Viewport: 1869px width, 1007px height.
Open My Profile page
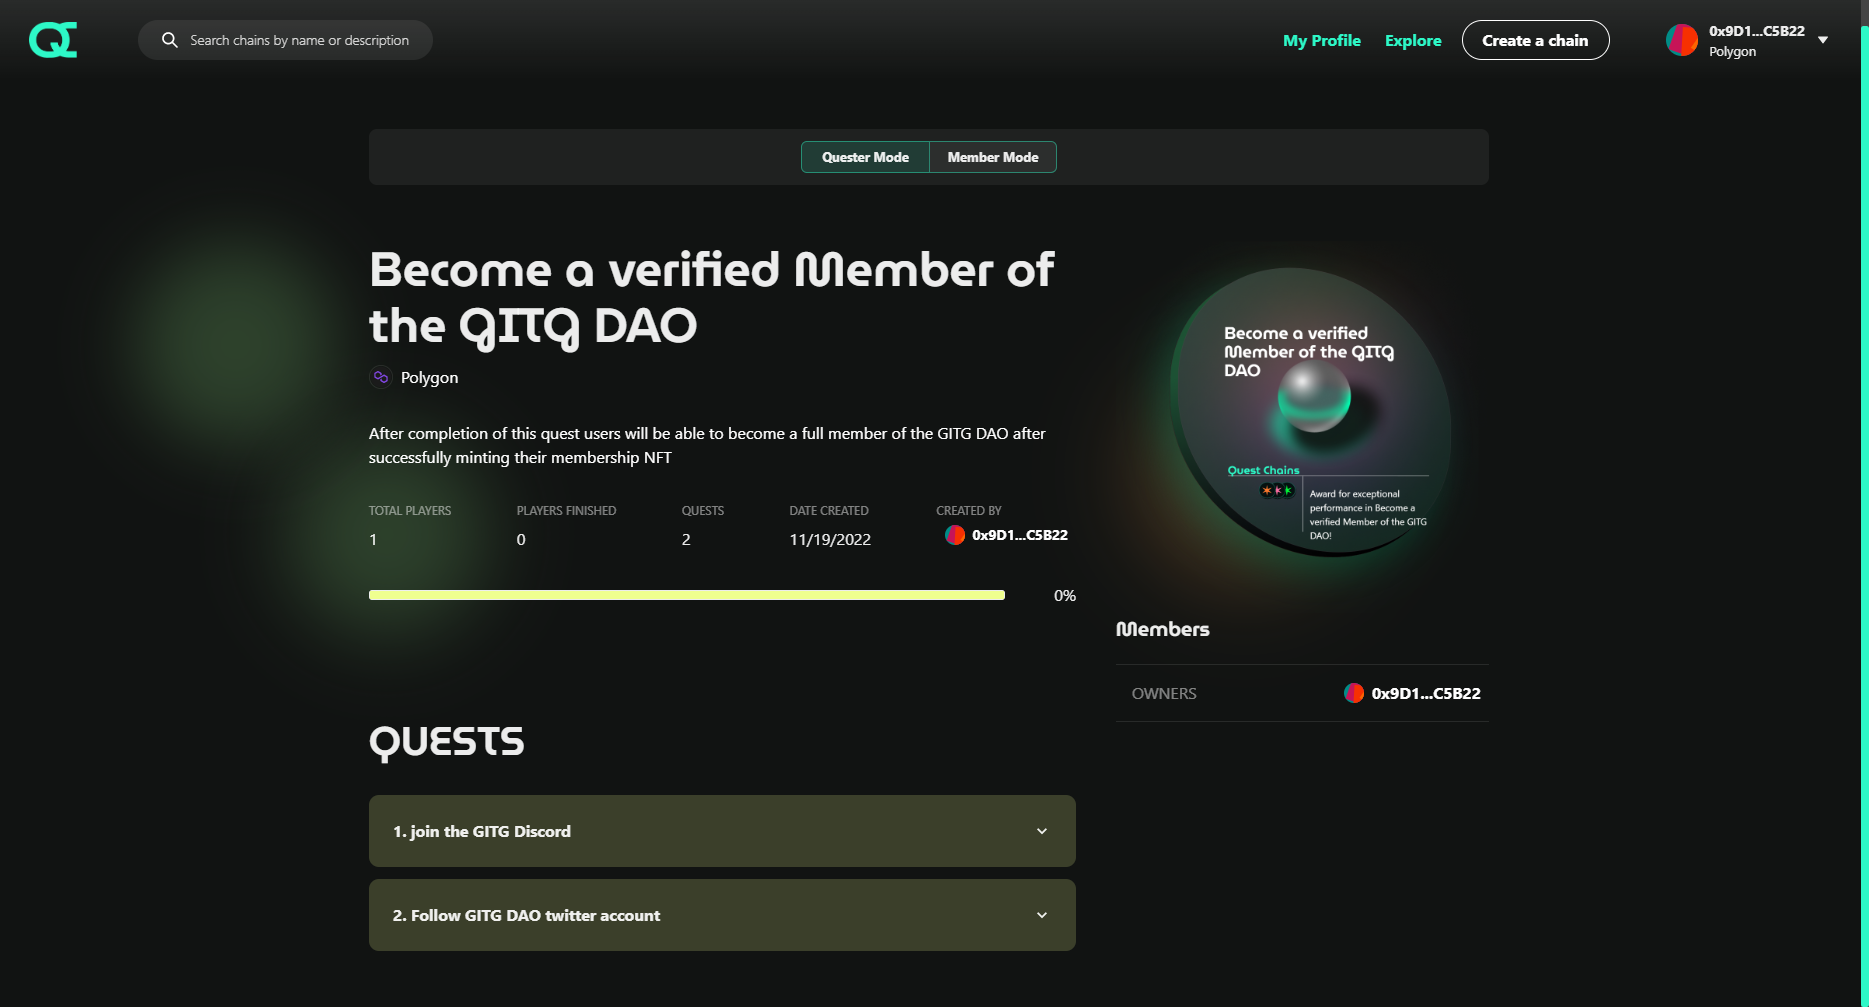coord(1322,40)
